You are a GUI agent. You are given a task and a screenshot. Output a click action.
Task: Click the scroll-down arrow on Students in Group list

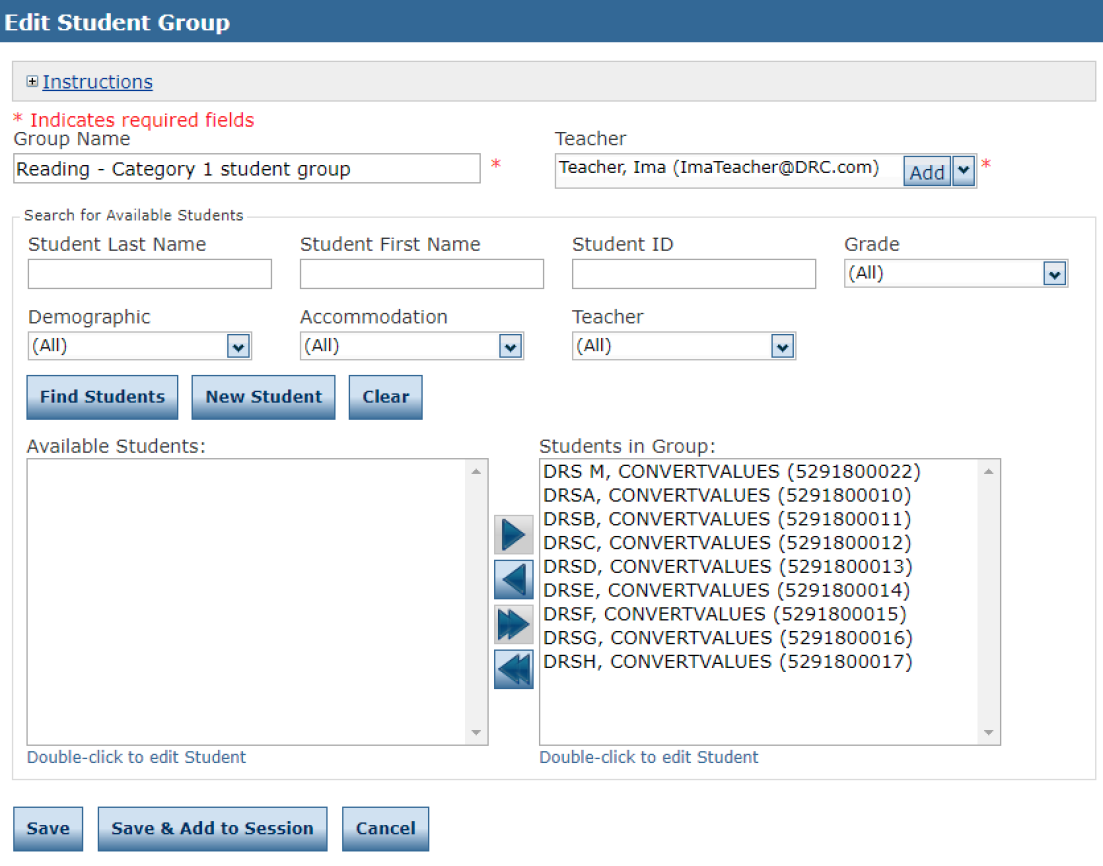coord(989,733)
